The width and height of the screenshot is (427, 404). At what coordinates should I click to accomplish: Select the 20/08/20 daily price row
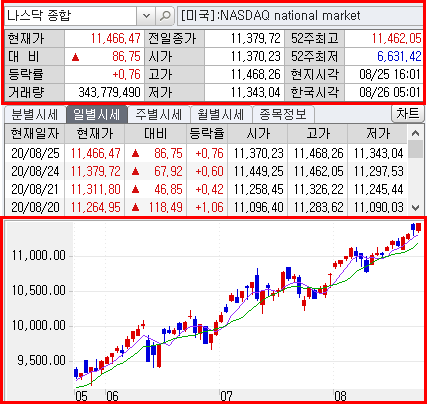coord(206,207)
